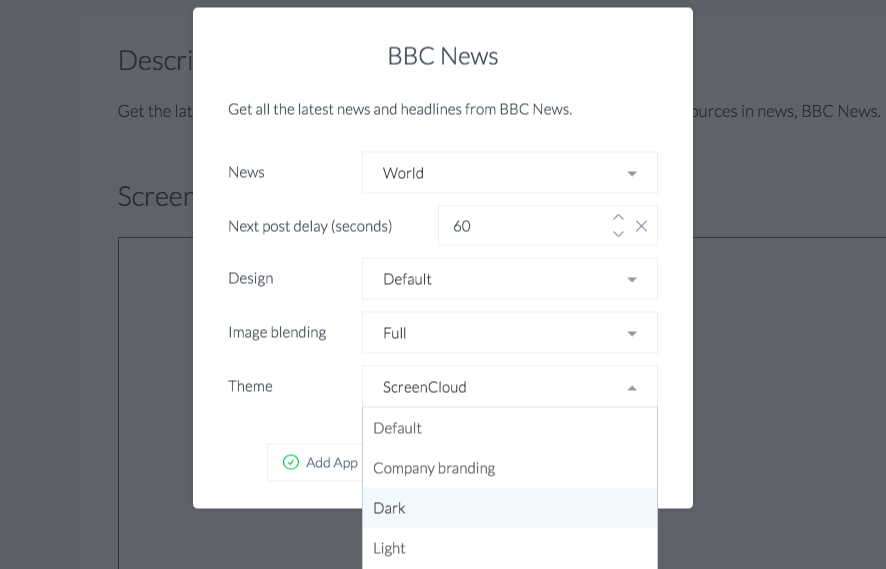The image size is (886, 569).
Task: Click the Theme field label
Action: (250, 386)
